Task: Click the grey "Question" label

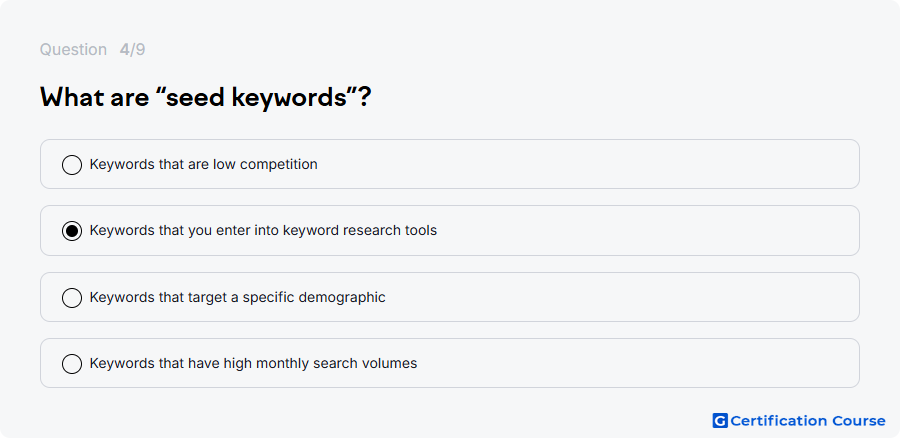Action: point(73,50)
